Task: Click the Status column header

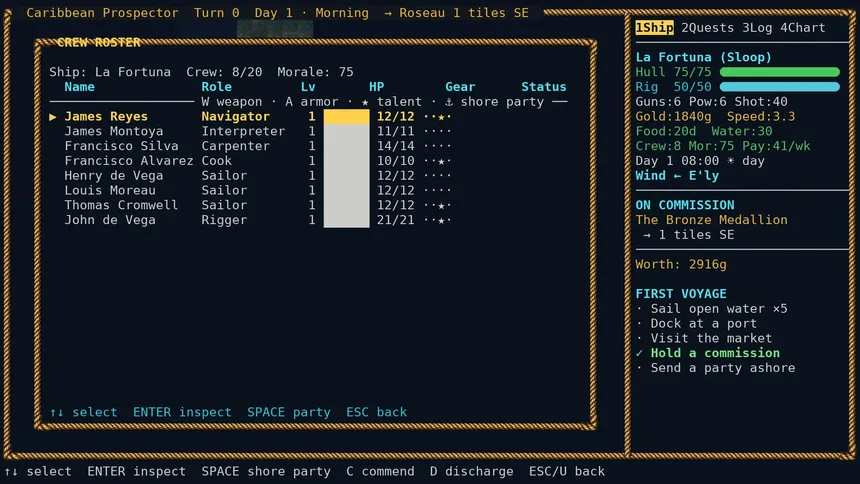Action: click(x=544, y=87)
